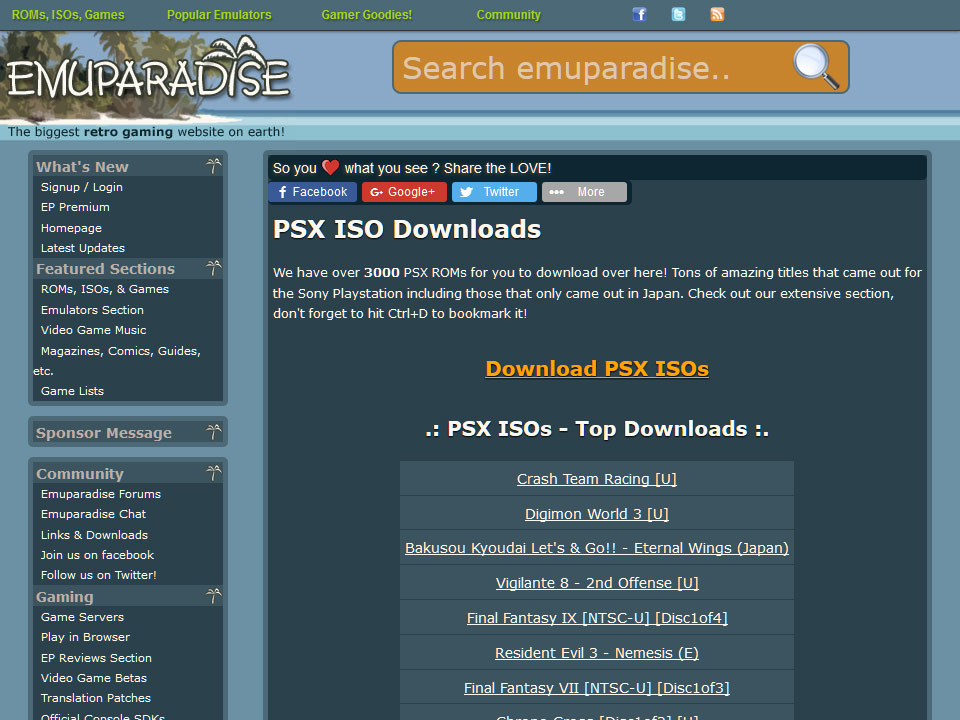This screenshot has height=720, width=960.
Task: Open Latest Updates sidebar link
Action: coord(83,248)
